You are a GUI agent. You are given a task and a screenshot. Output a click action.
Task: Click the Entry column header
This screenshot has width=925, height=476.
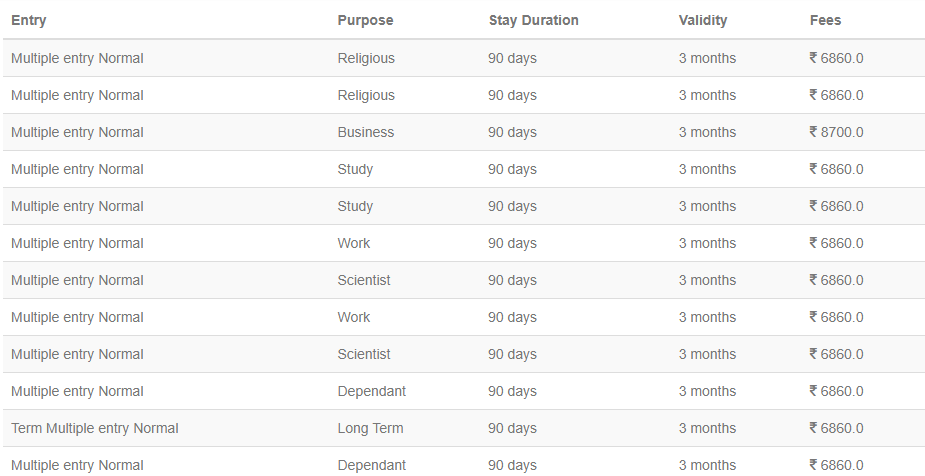click(x=28, y=21)
